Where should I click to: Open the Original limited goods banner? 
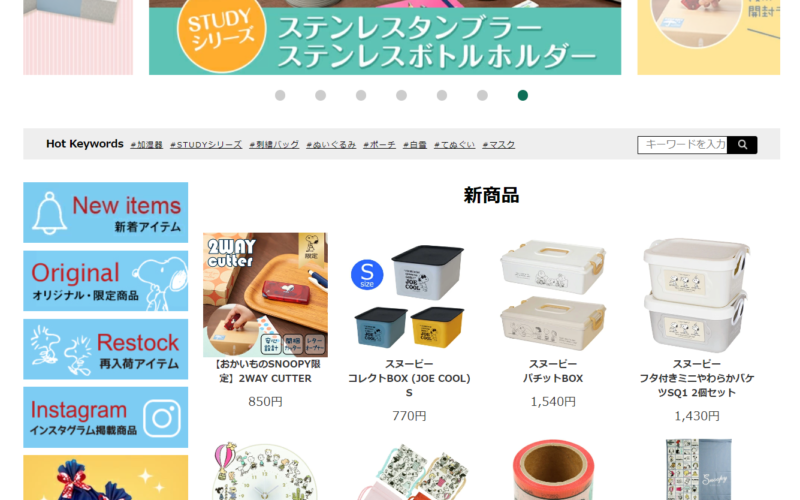click(106, 281)
